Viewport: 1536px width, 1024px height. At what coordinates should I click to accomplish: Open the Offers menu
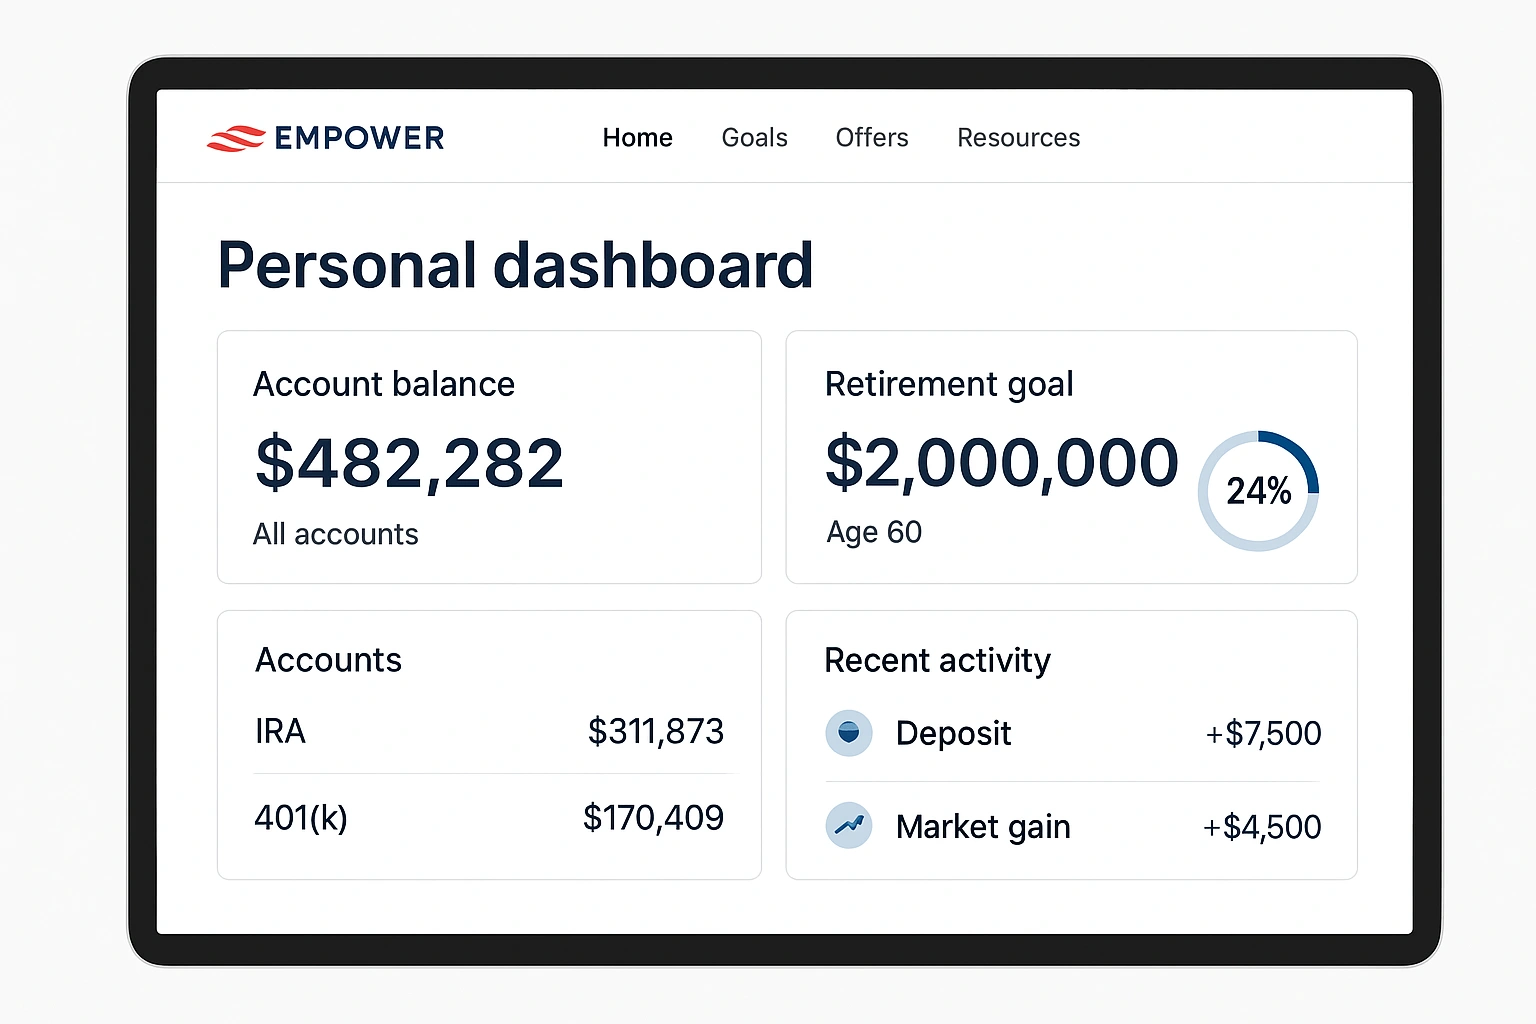click(x=871, y=137)
